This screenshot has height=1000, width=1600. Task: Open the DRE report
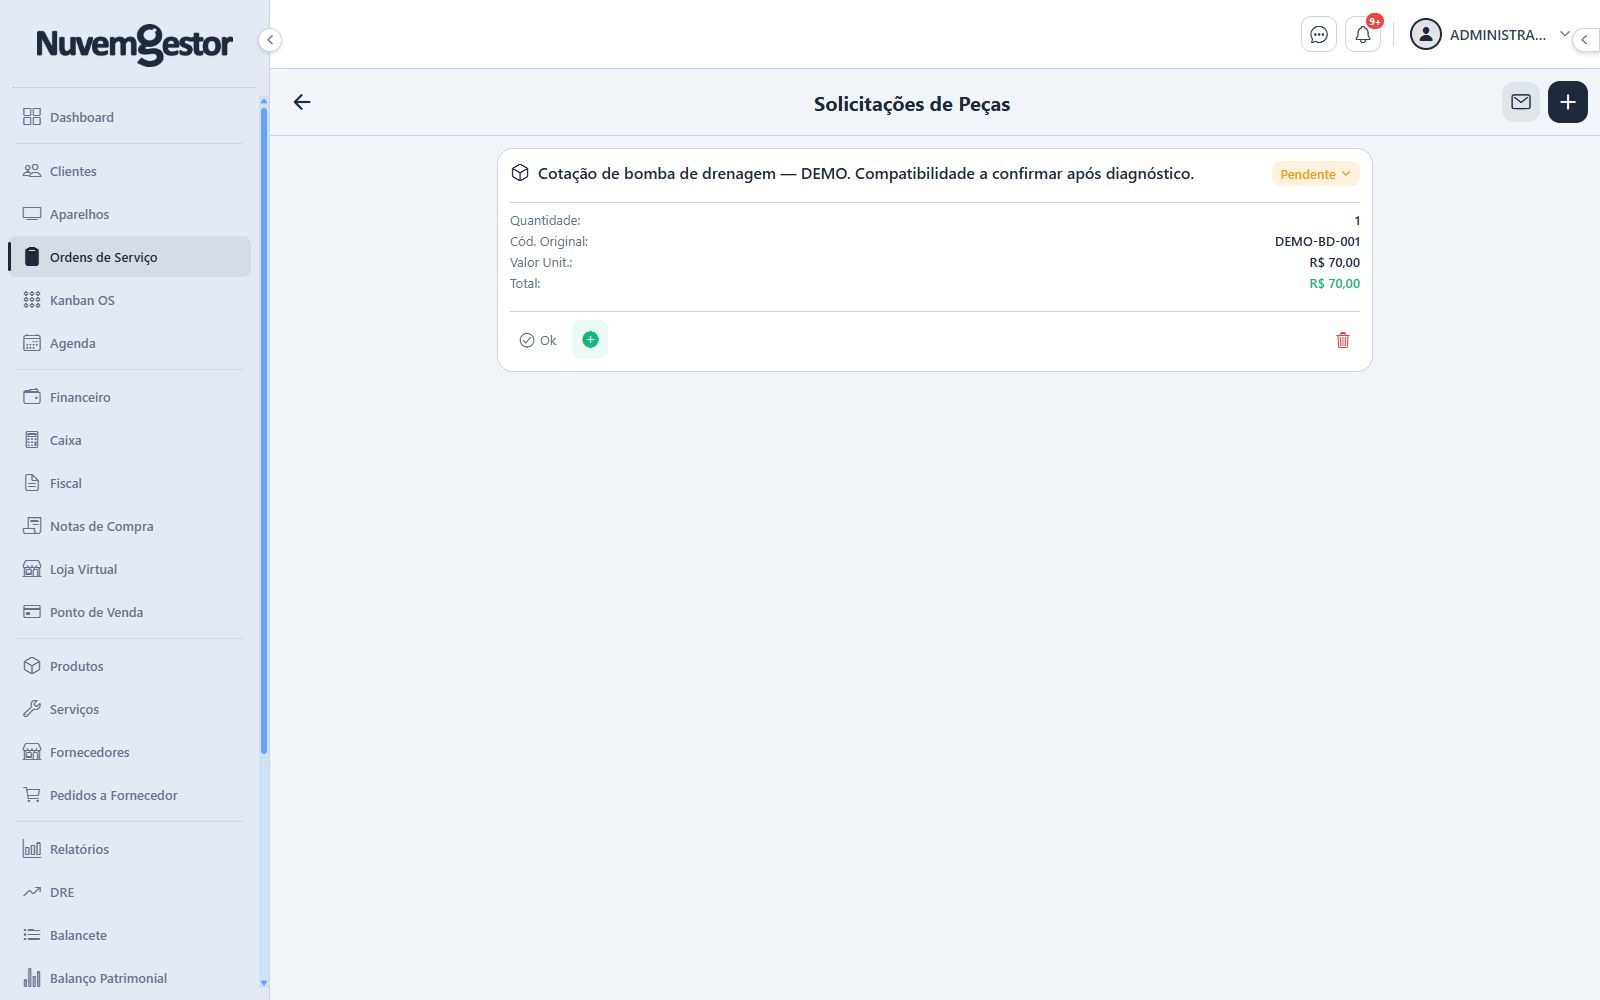pyautogui.click(x=129, y=892)
